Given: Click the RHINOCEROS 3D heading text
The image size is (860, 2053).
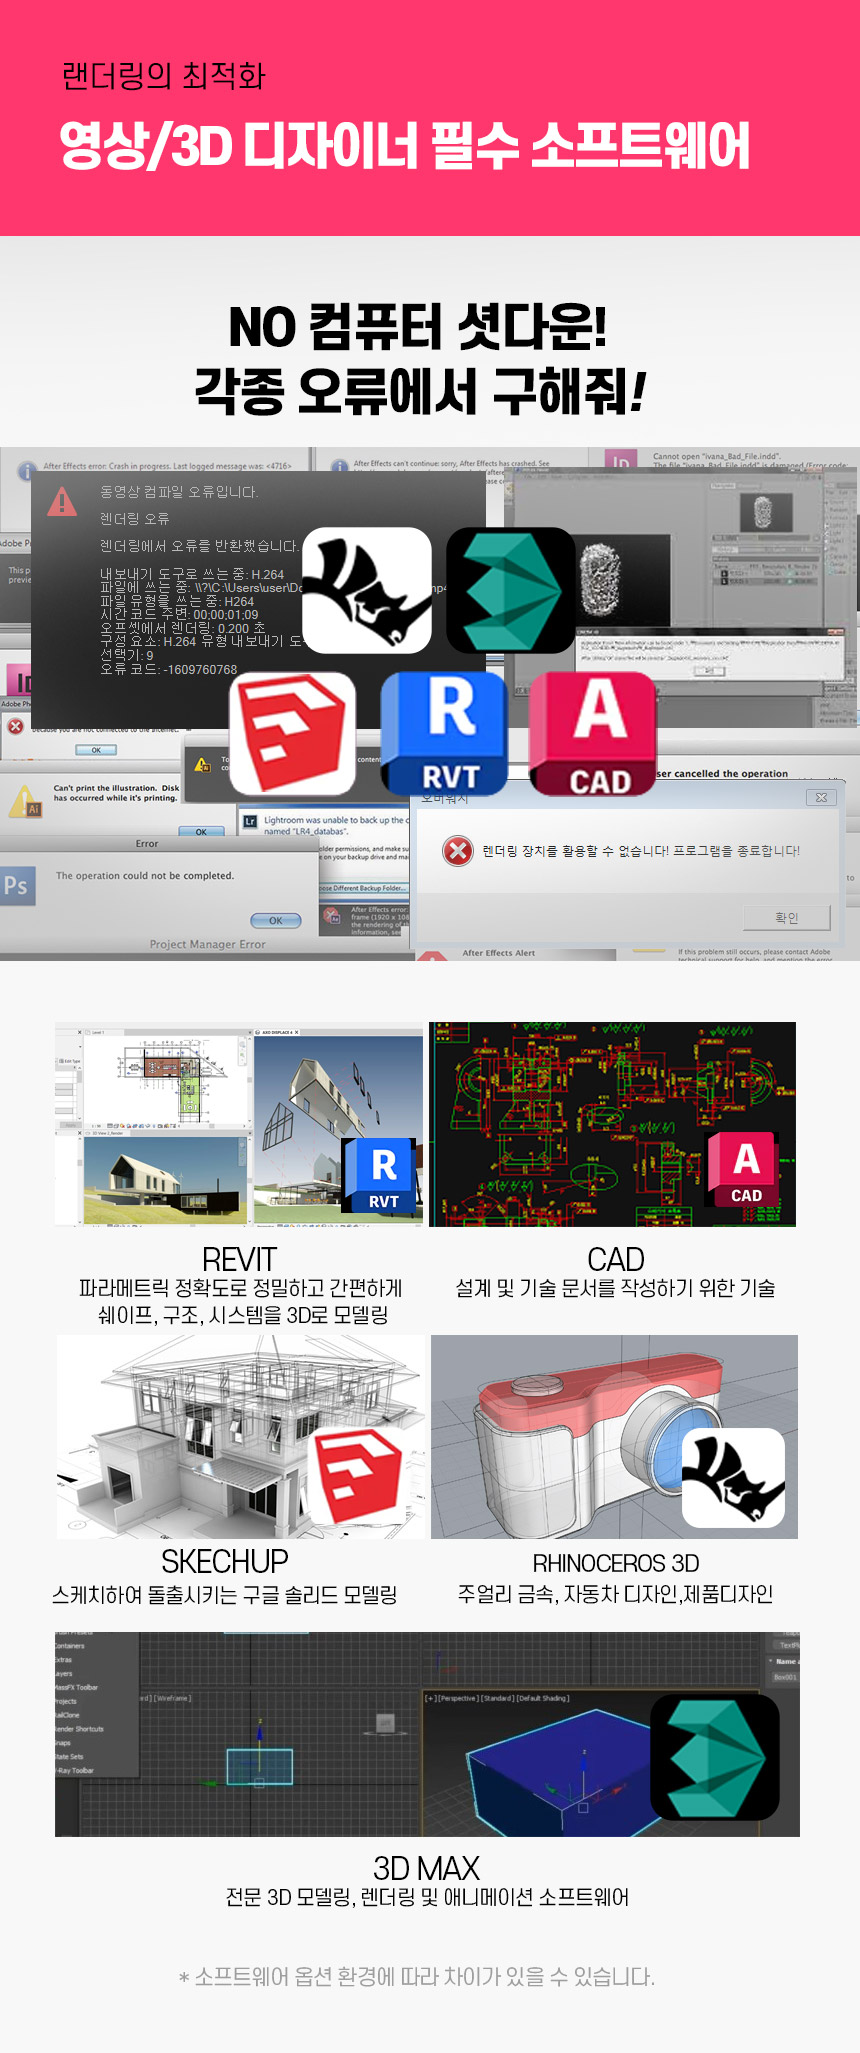Looking at the screenshot, I should coord(615,1563).
